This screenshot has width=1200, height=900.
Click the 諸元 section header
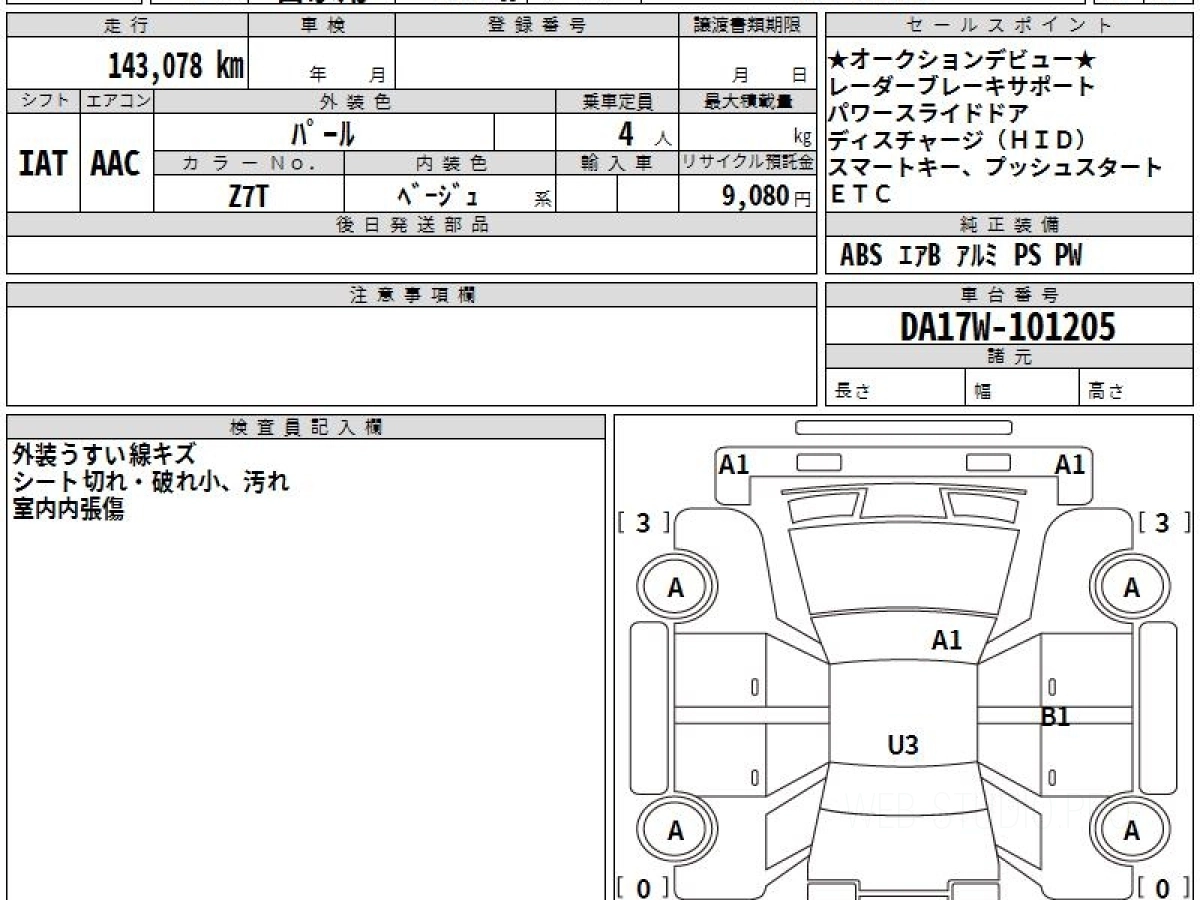[1009, 357]
